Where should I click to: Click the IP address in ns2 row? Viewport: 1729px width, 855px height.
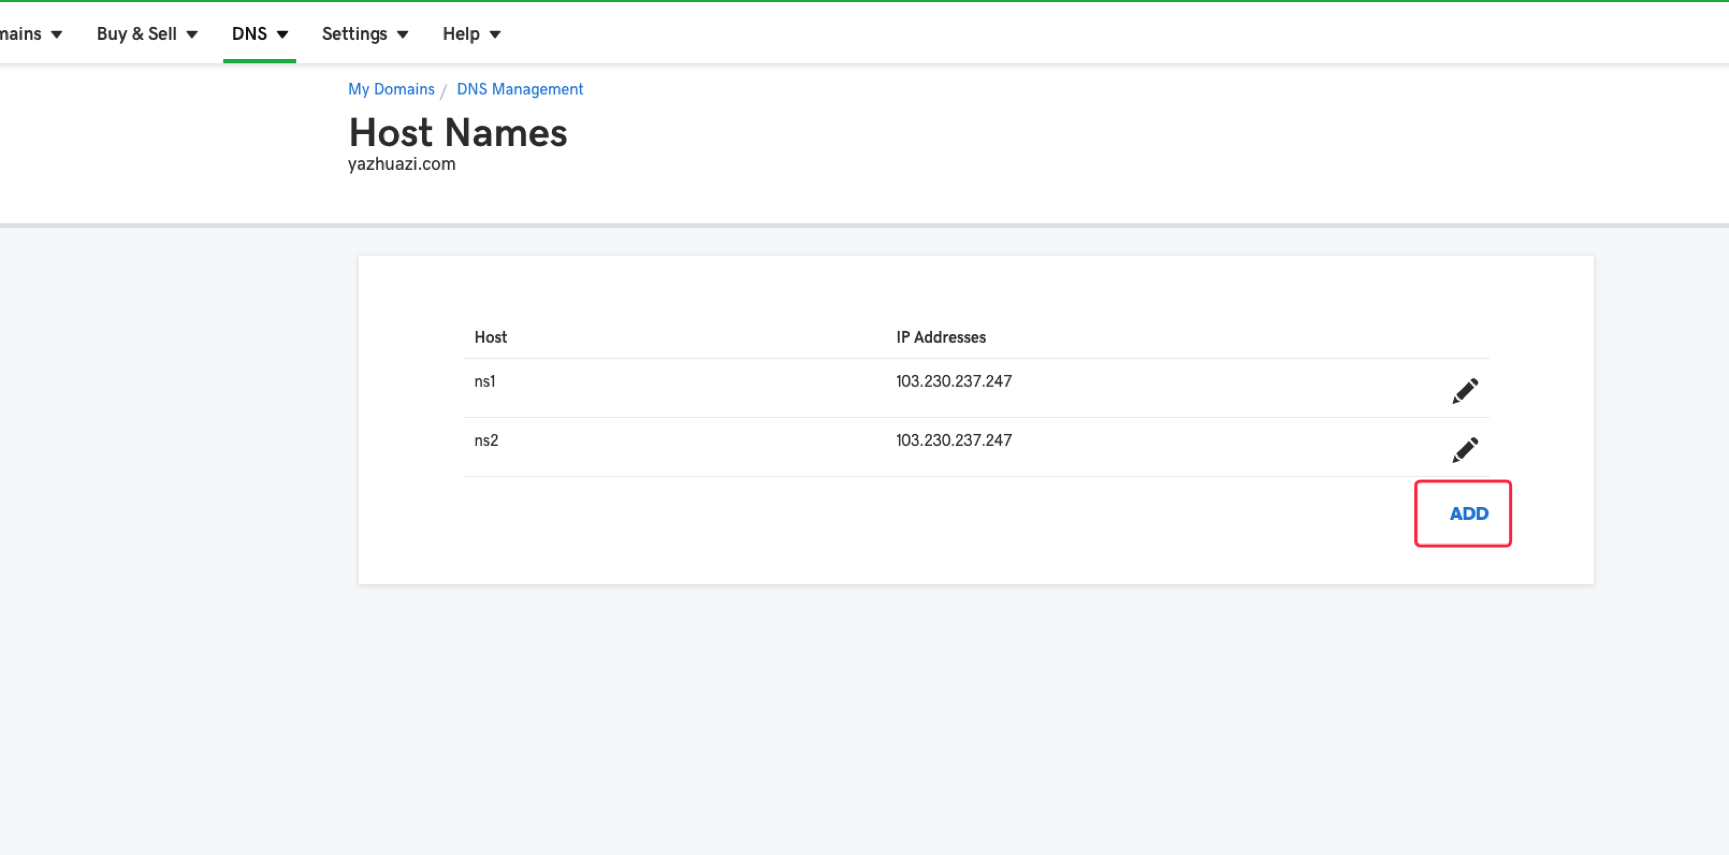(953, 440)
